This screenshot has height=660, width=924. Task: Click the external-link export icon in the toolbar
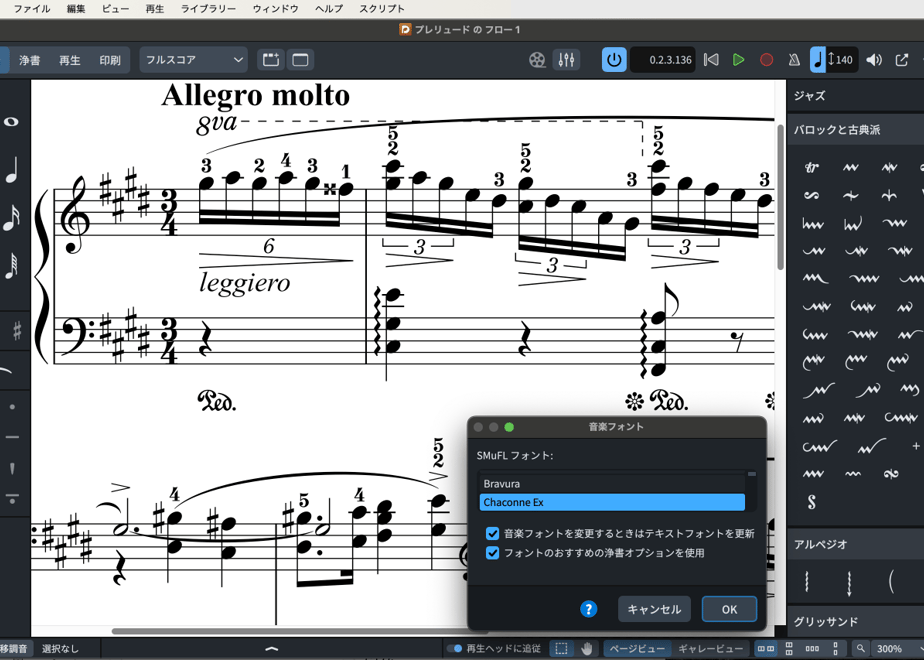coord(902,60)
